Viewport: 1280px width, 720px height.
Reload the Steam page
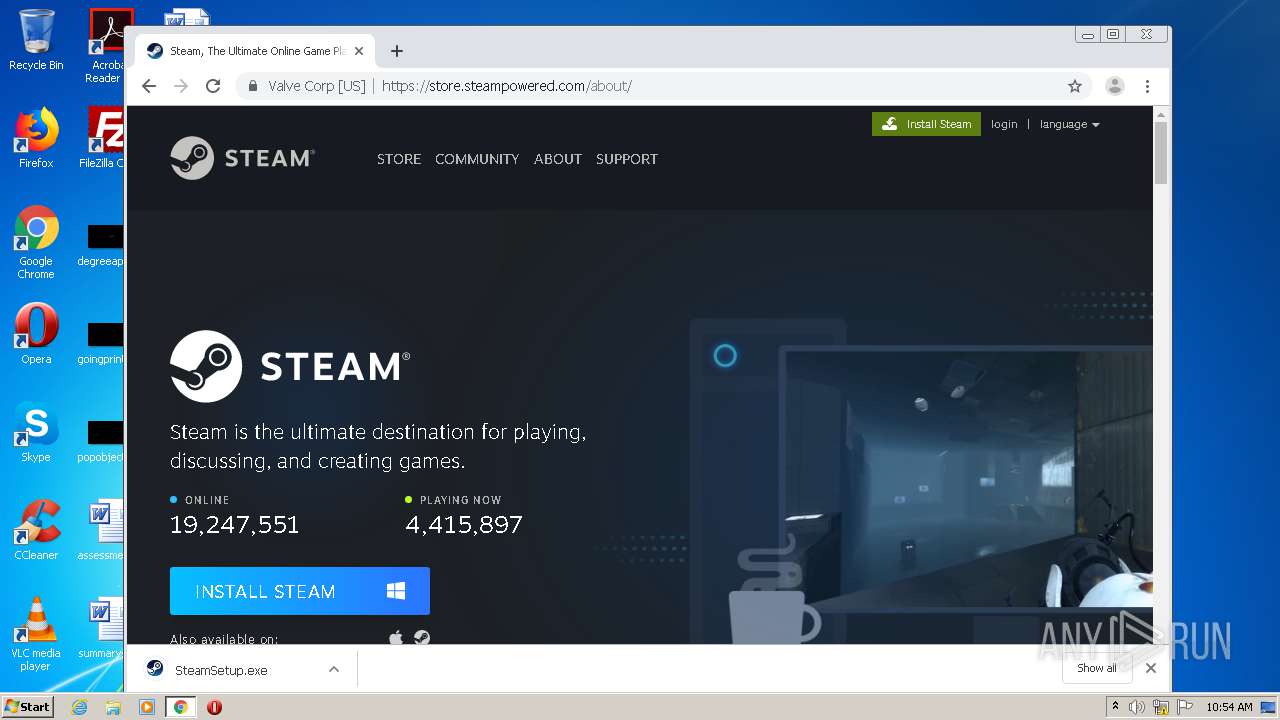(x=213, y=86)
